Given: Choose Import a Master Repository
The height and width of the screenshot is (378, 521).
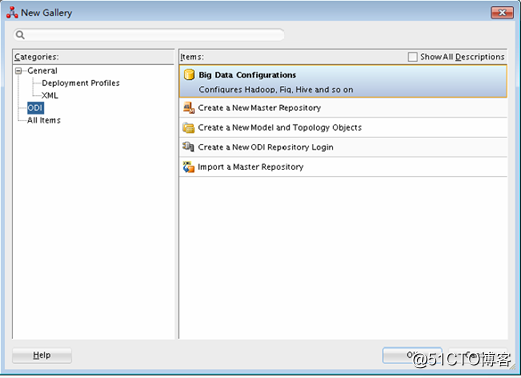Looking at the screenshot, I should click(343, 167).
